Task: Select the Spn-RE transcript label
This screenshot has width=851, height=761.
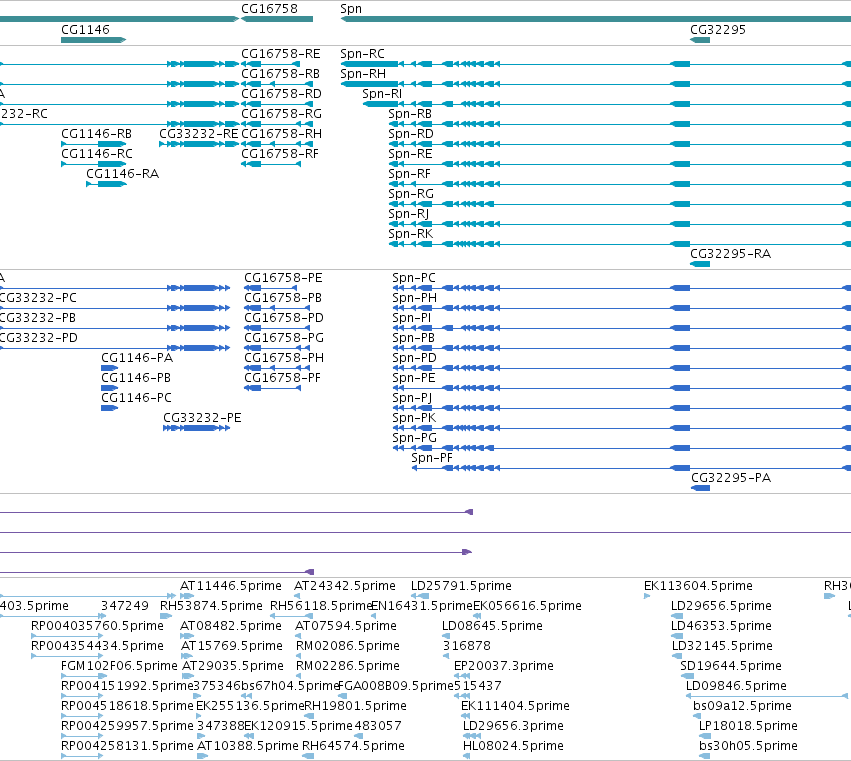Action: coord(410,154)
